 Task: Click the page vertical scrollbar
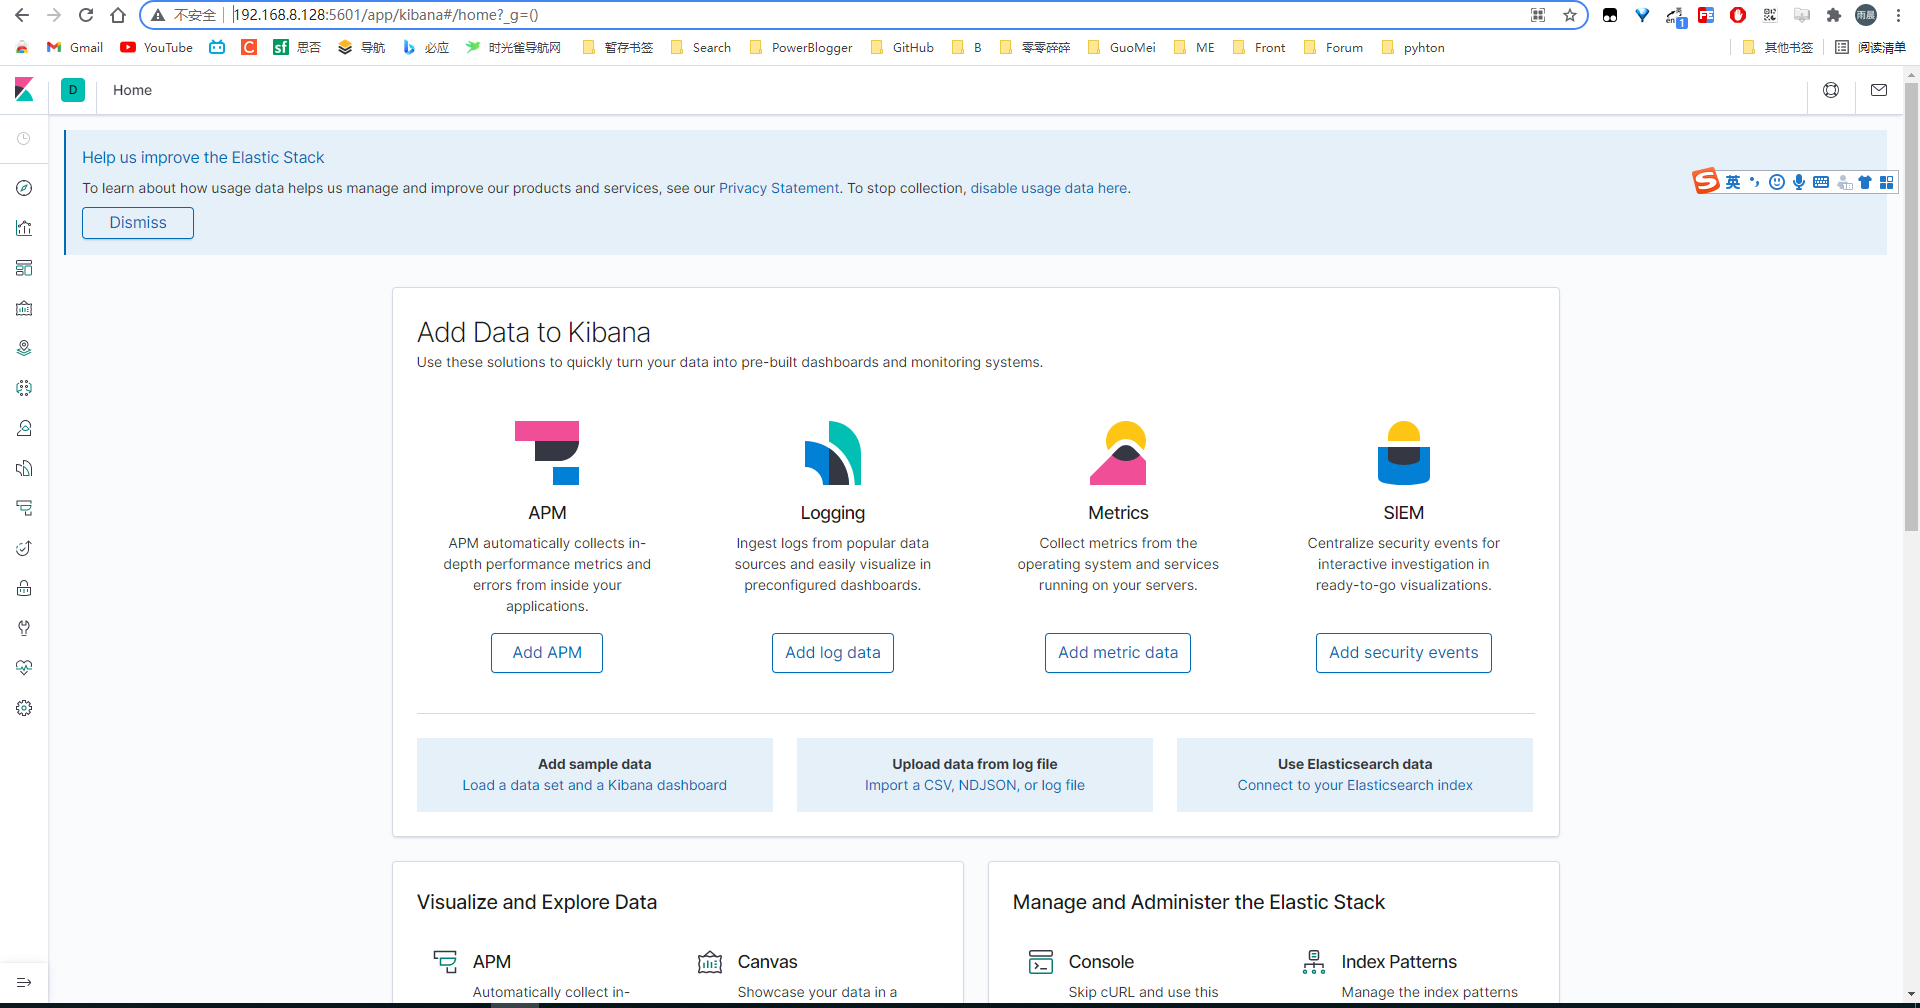pyautogui.click(x=1912, y=305)
